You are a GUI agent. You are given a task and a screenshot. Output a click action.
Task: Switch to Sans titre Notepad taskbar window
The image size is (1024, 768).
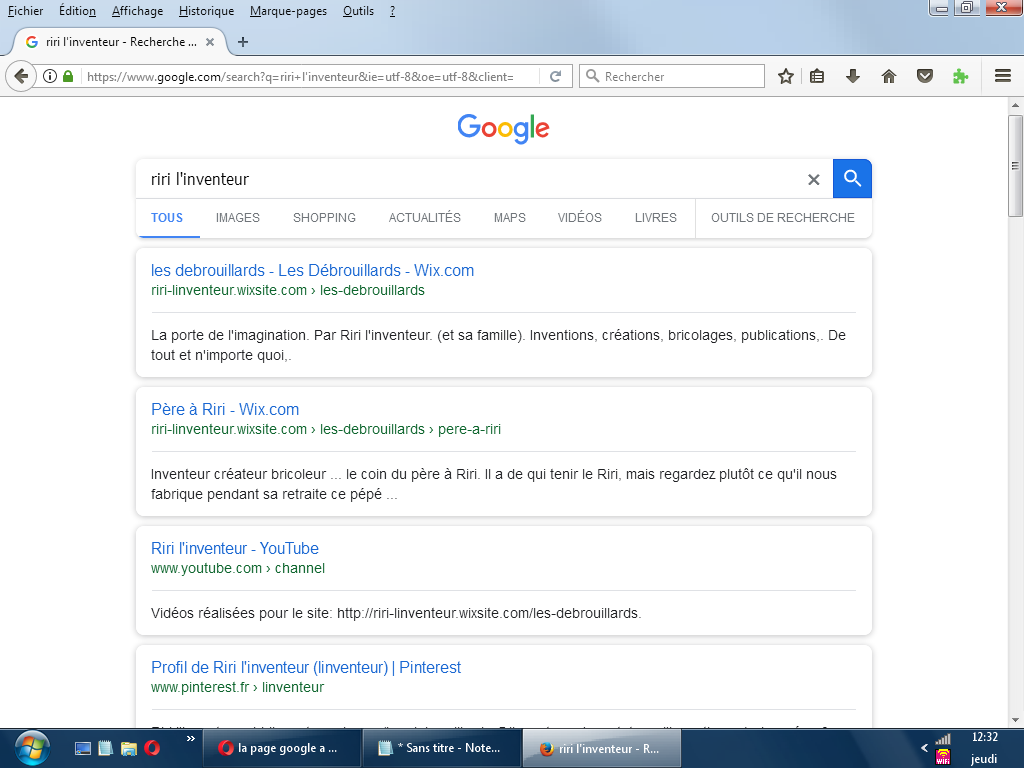coord(441,748)
